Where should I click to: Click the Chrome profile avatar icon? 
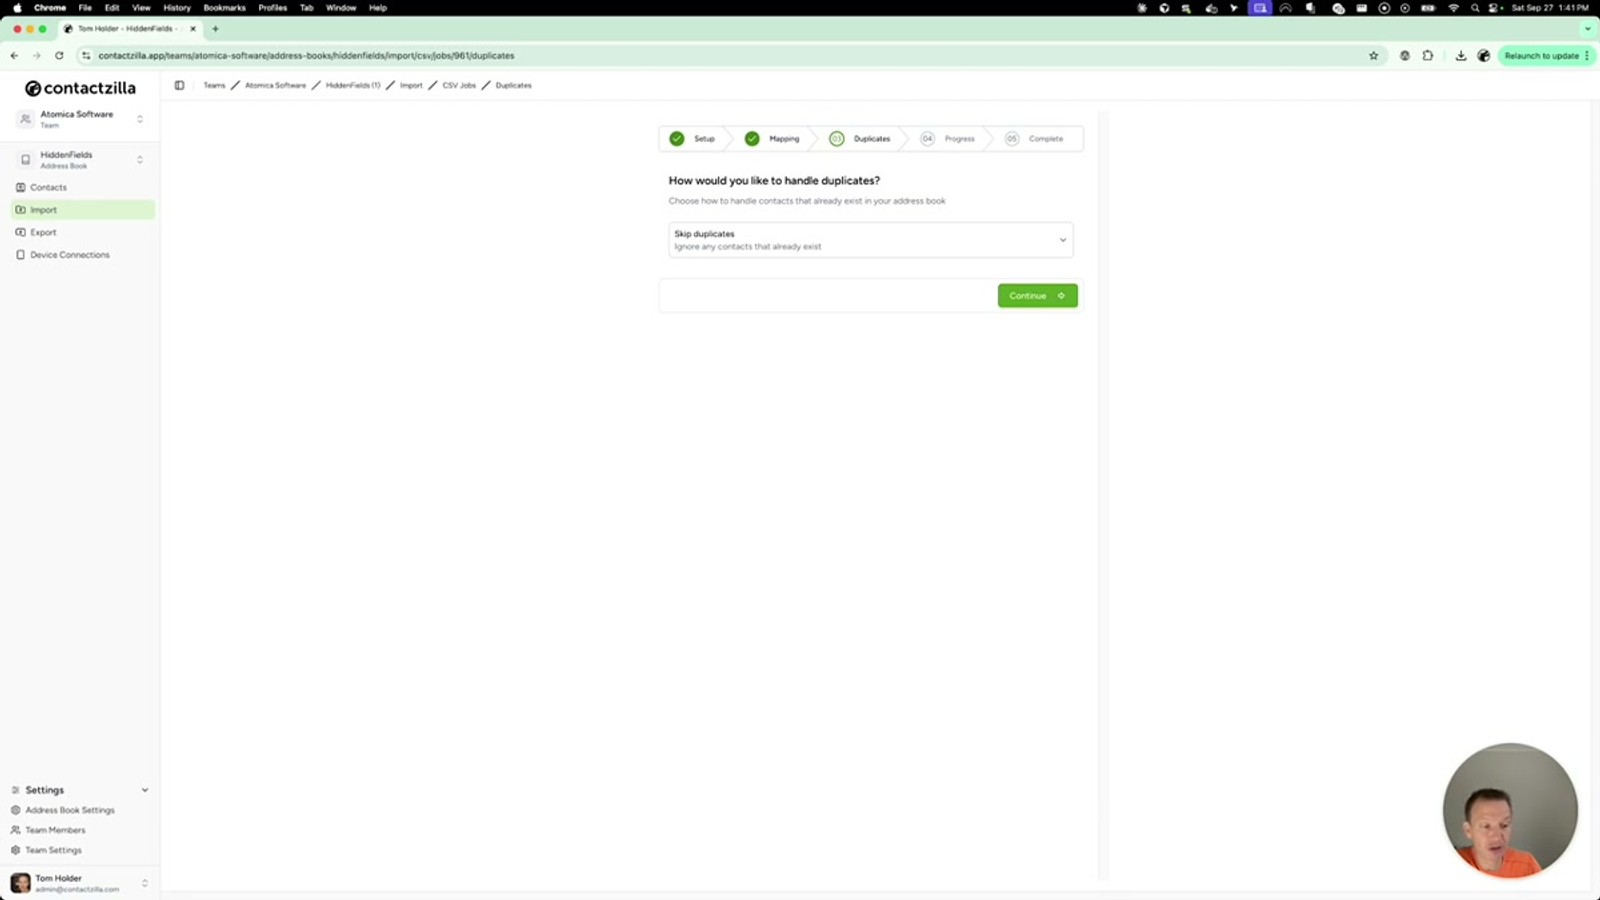click(1484, 56)
